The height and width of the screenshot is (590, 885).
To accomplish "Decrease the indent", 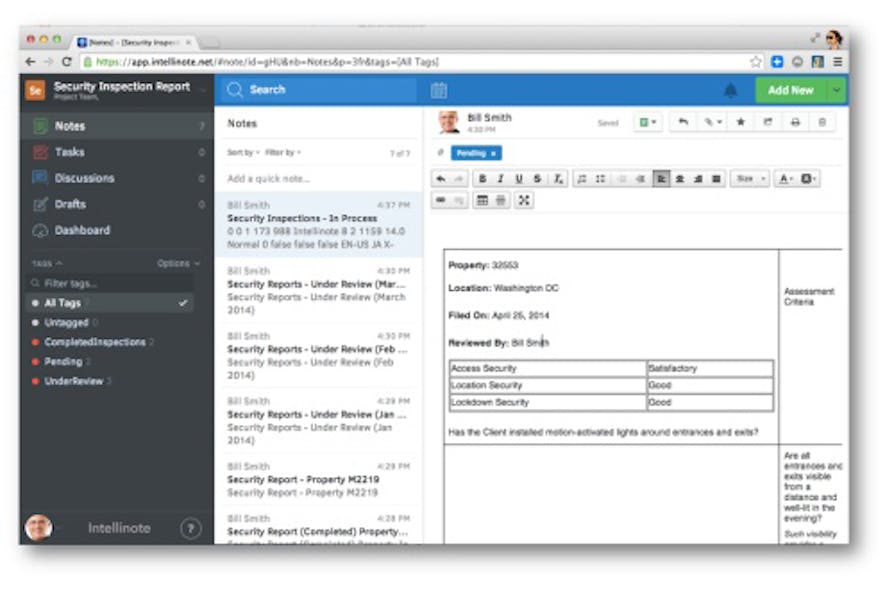I will click(x=622, y=179).
